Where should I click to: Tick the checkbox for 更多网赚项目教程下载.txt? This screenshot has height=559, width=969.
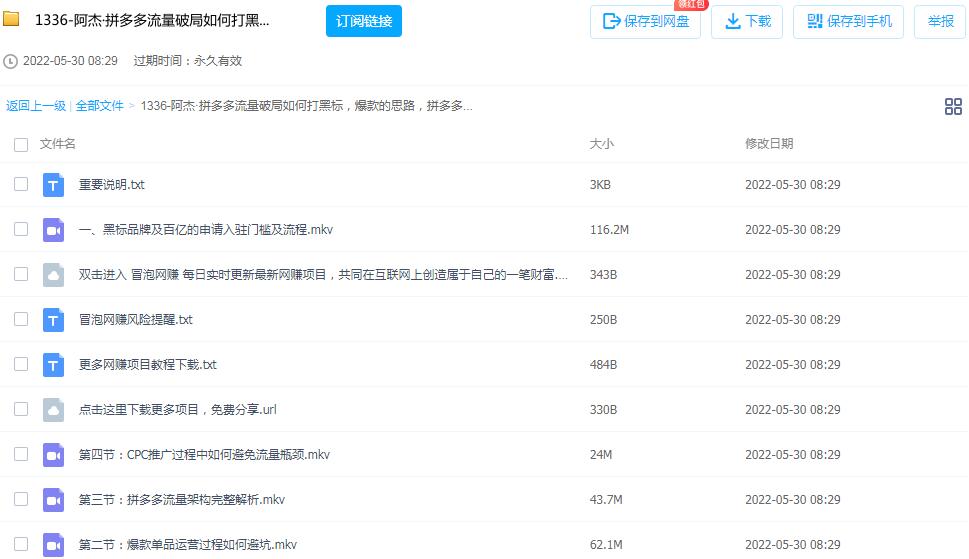tap(21, 364)
